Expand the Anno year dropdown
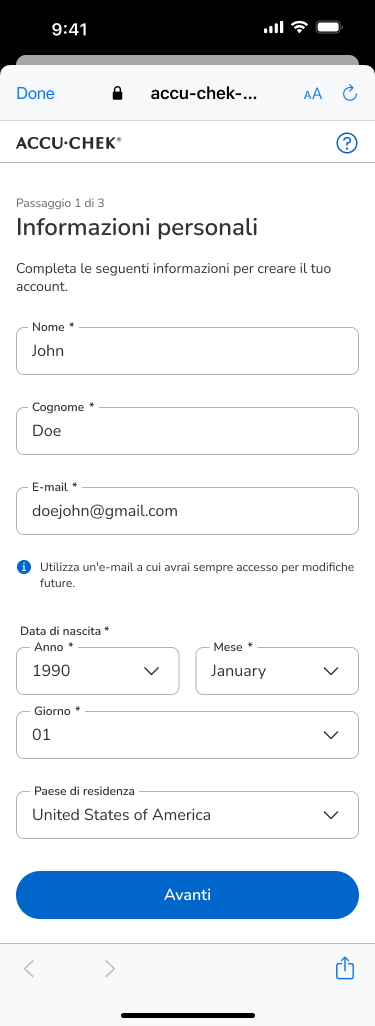This screenshot has width=375, height=1026. tap(98, 671)
